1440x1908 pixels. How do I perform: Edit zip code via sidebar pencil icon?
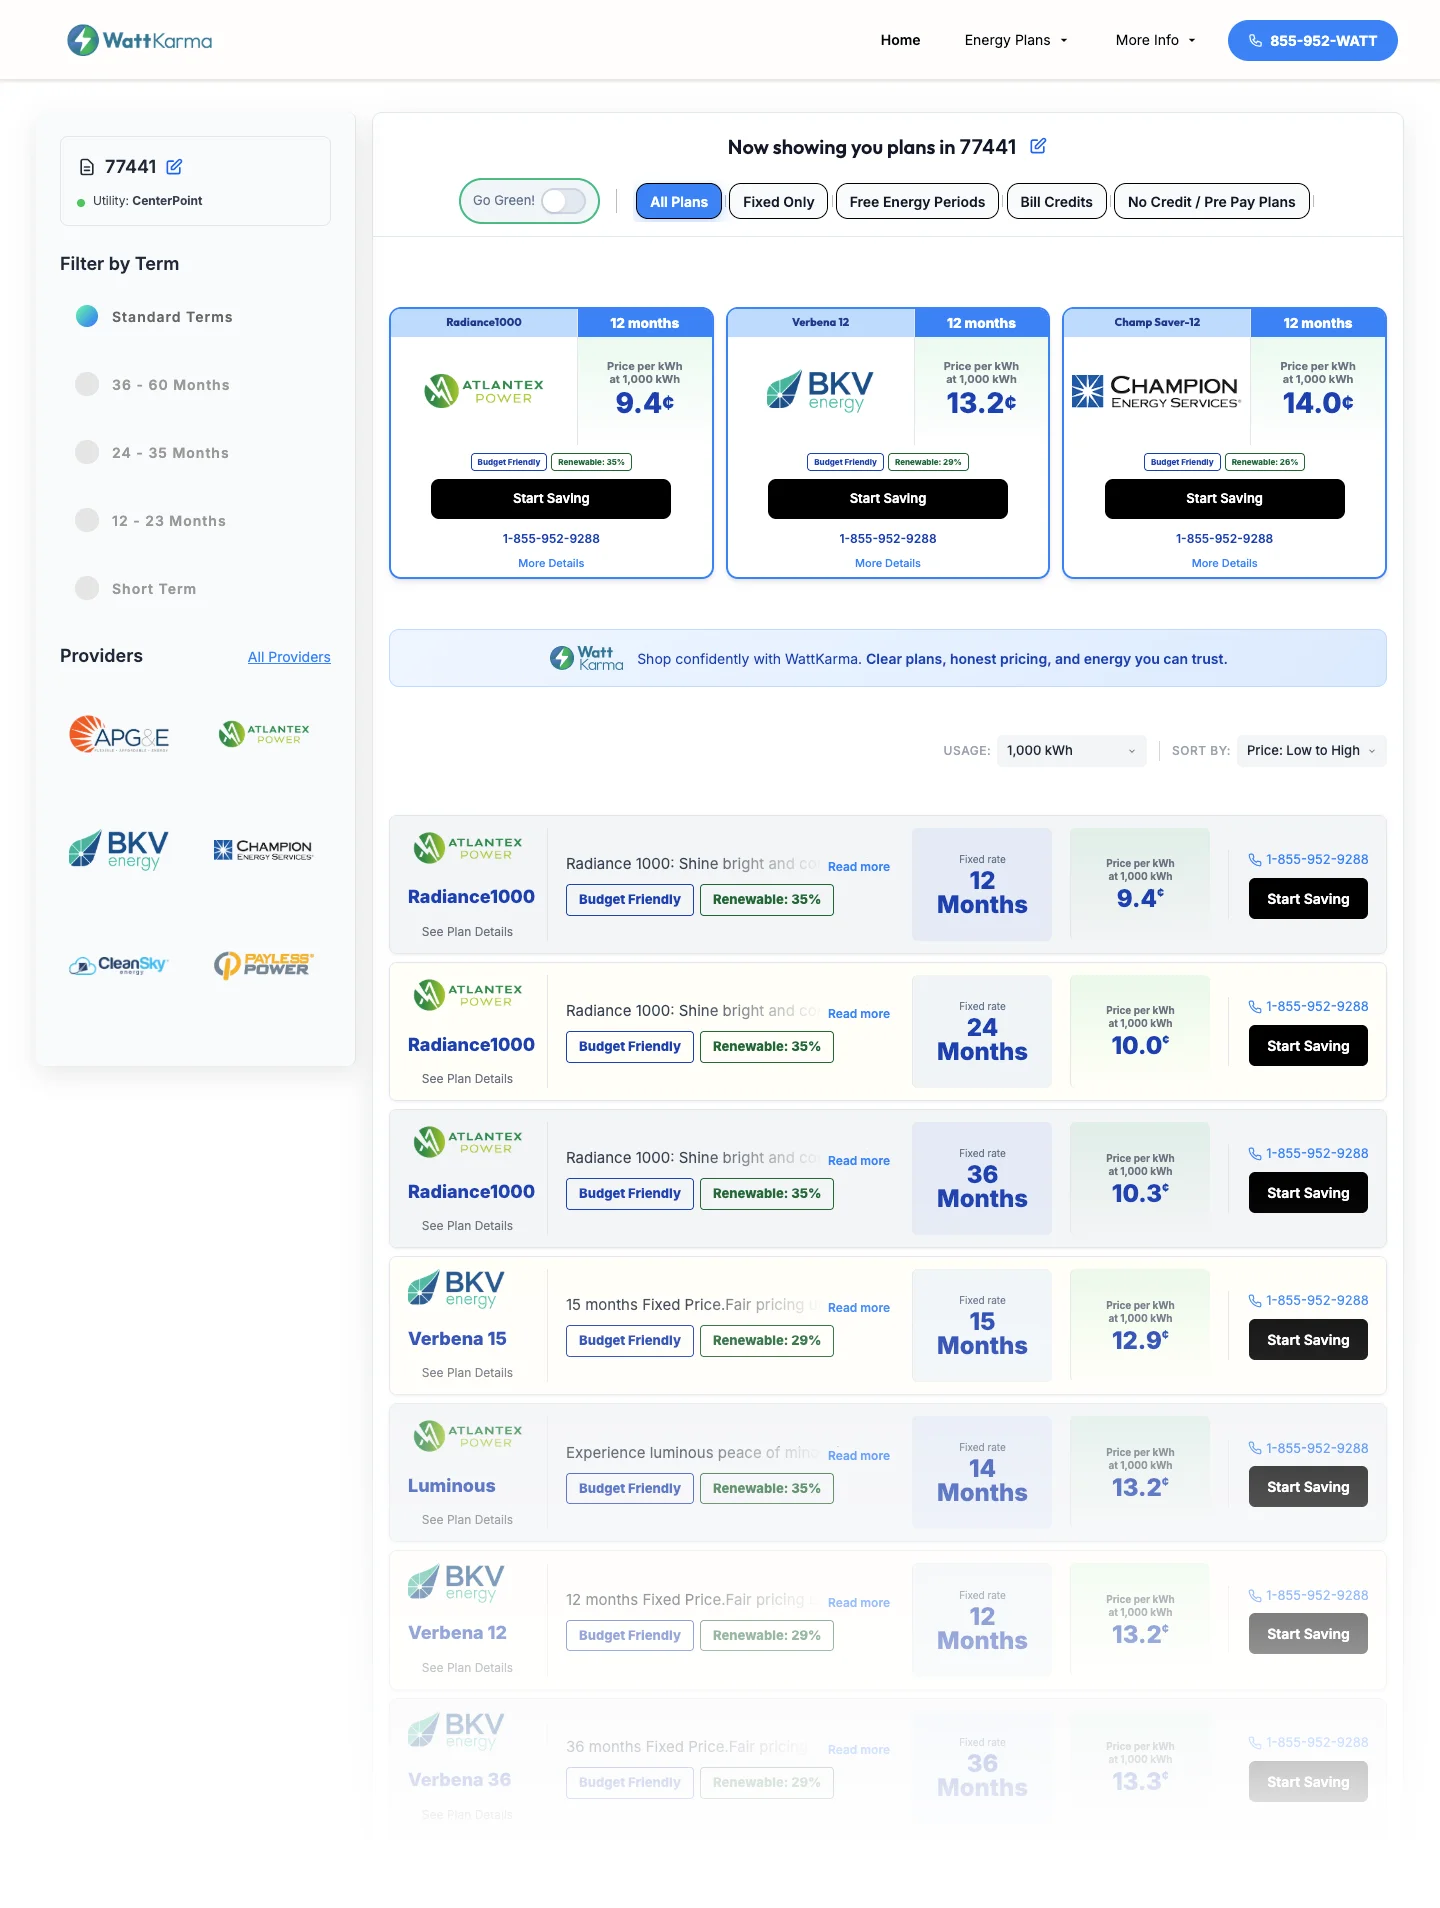click(x=174, y=167)
